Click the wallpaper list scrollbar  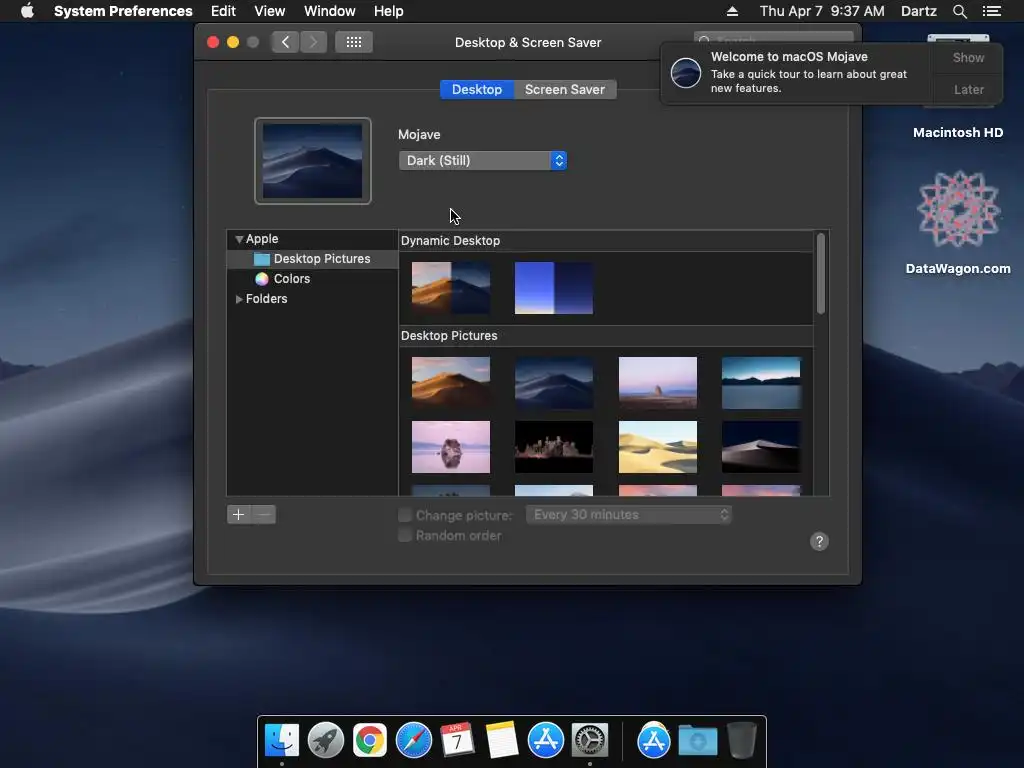[821, 274]
